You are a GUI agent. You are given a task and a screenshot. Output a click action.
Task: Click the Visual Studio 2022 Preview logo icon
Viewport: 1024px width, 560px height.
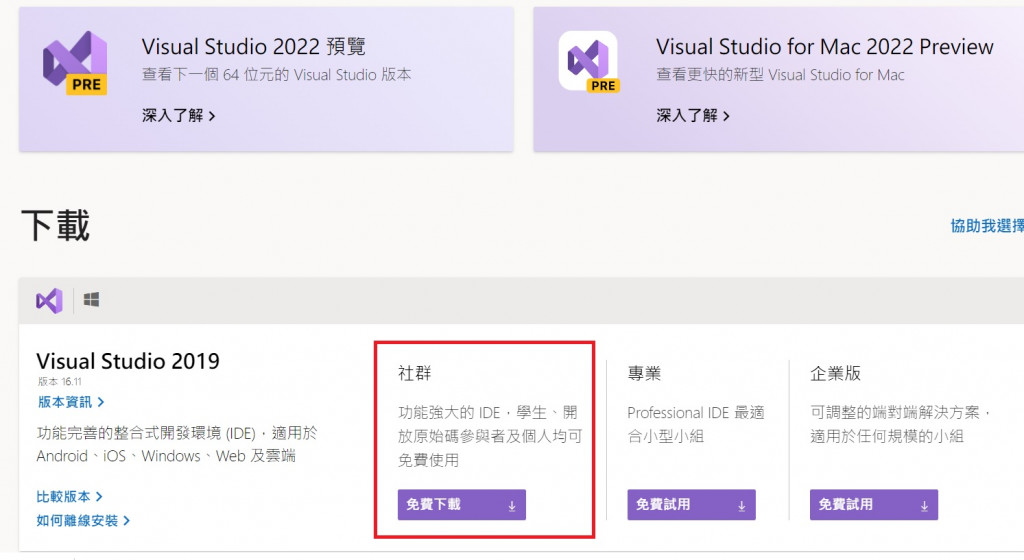pos(75,63)
